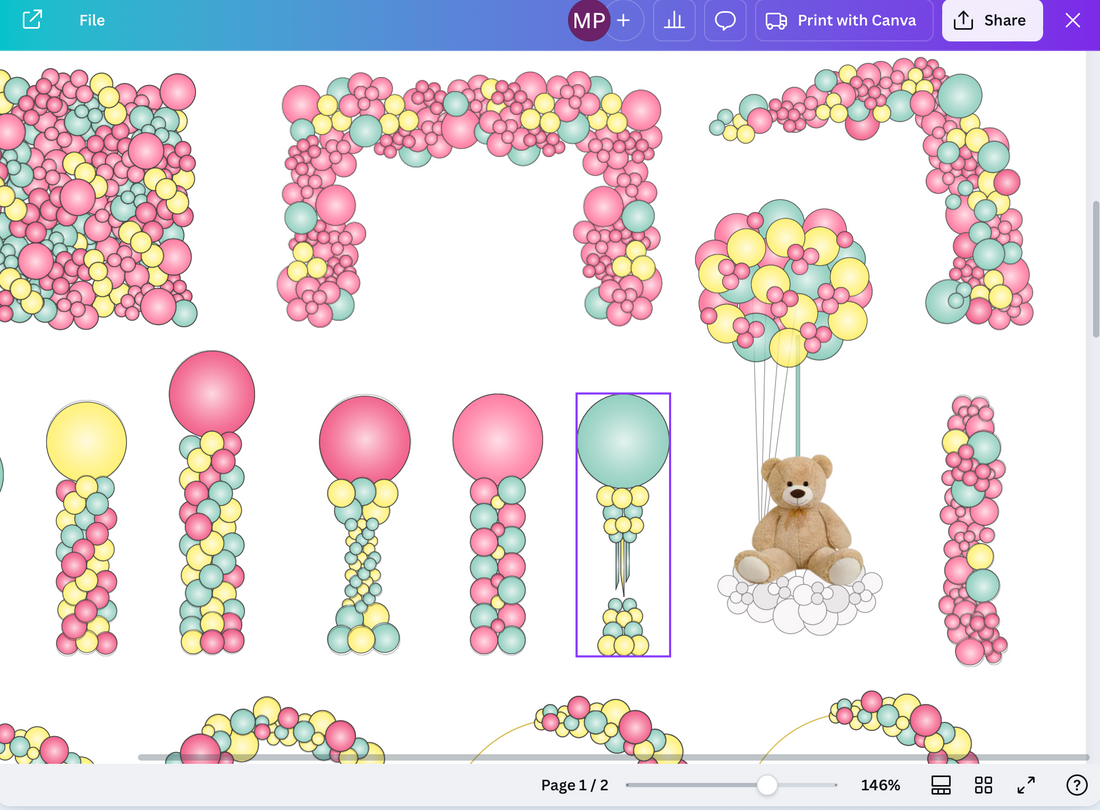Click the Share button
This screenshot has height=810, width=1100.
tap(991, 20)
